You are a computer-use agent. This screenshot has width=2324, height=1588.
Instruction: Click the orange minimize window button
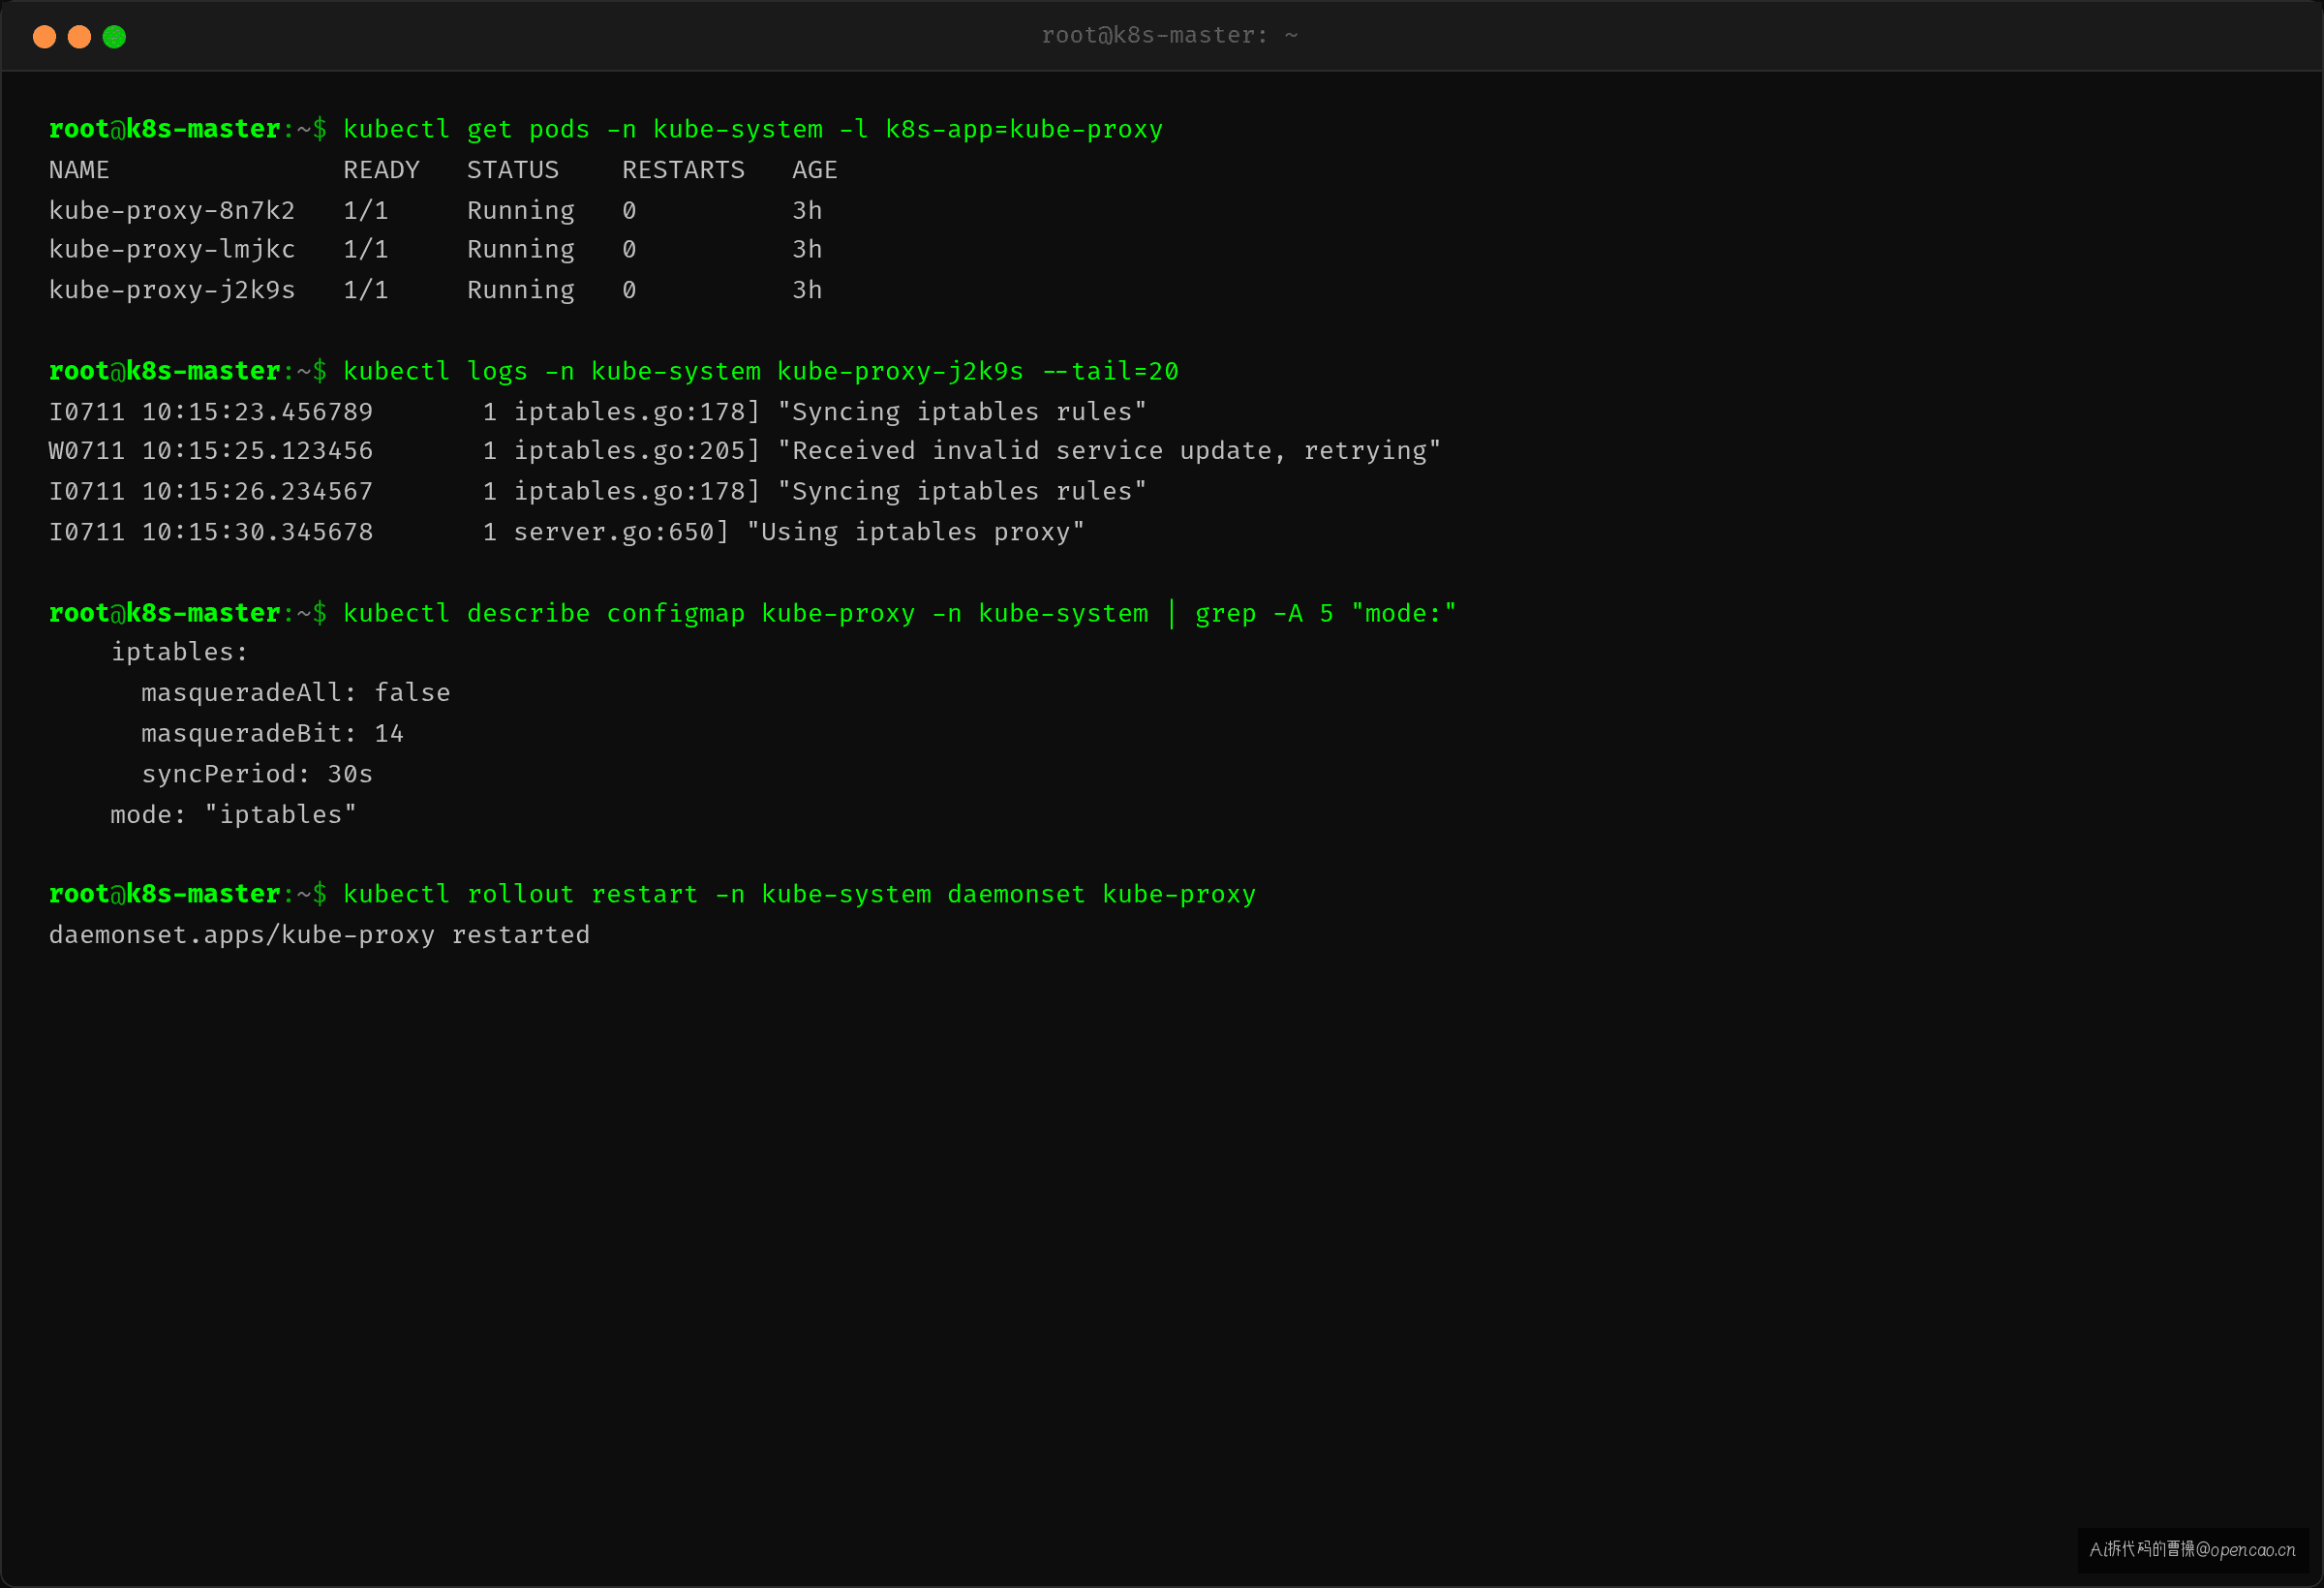(x=79, y=37)
